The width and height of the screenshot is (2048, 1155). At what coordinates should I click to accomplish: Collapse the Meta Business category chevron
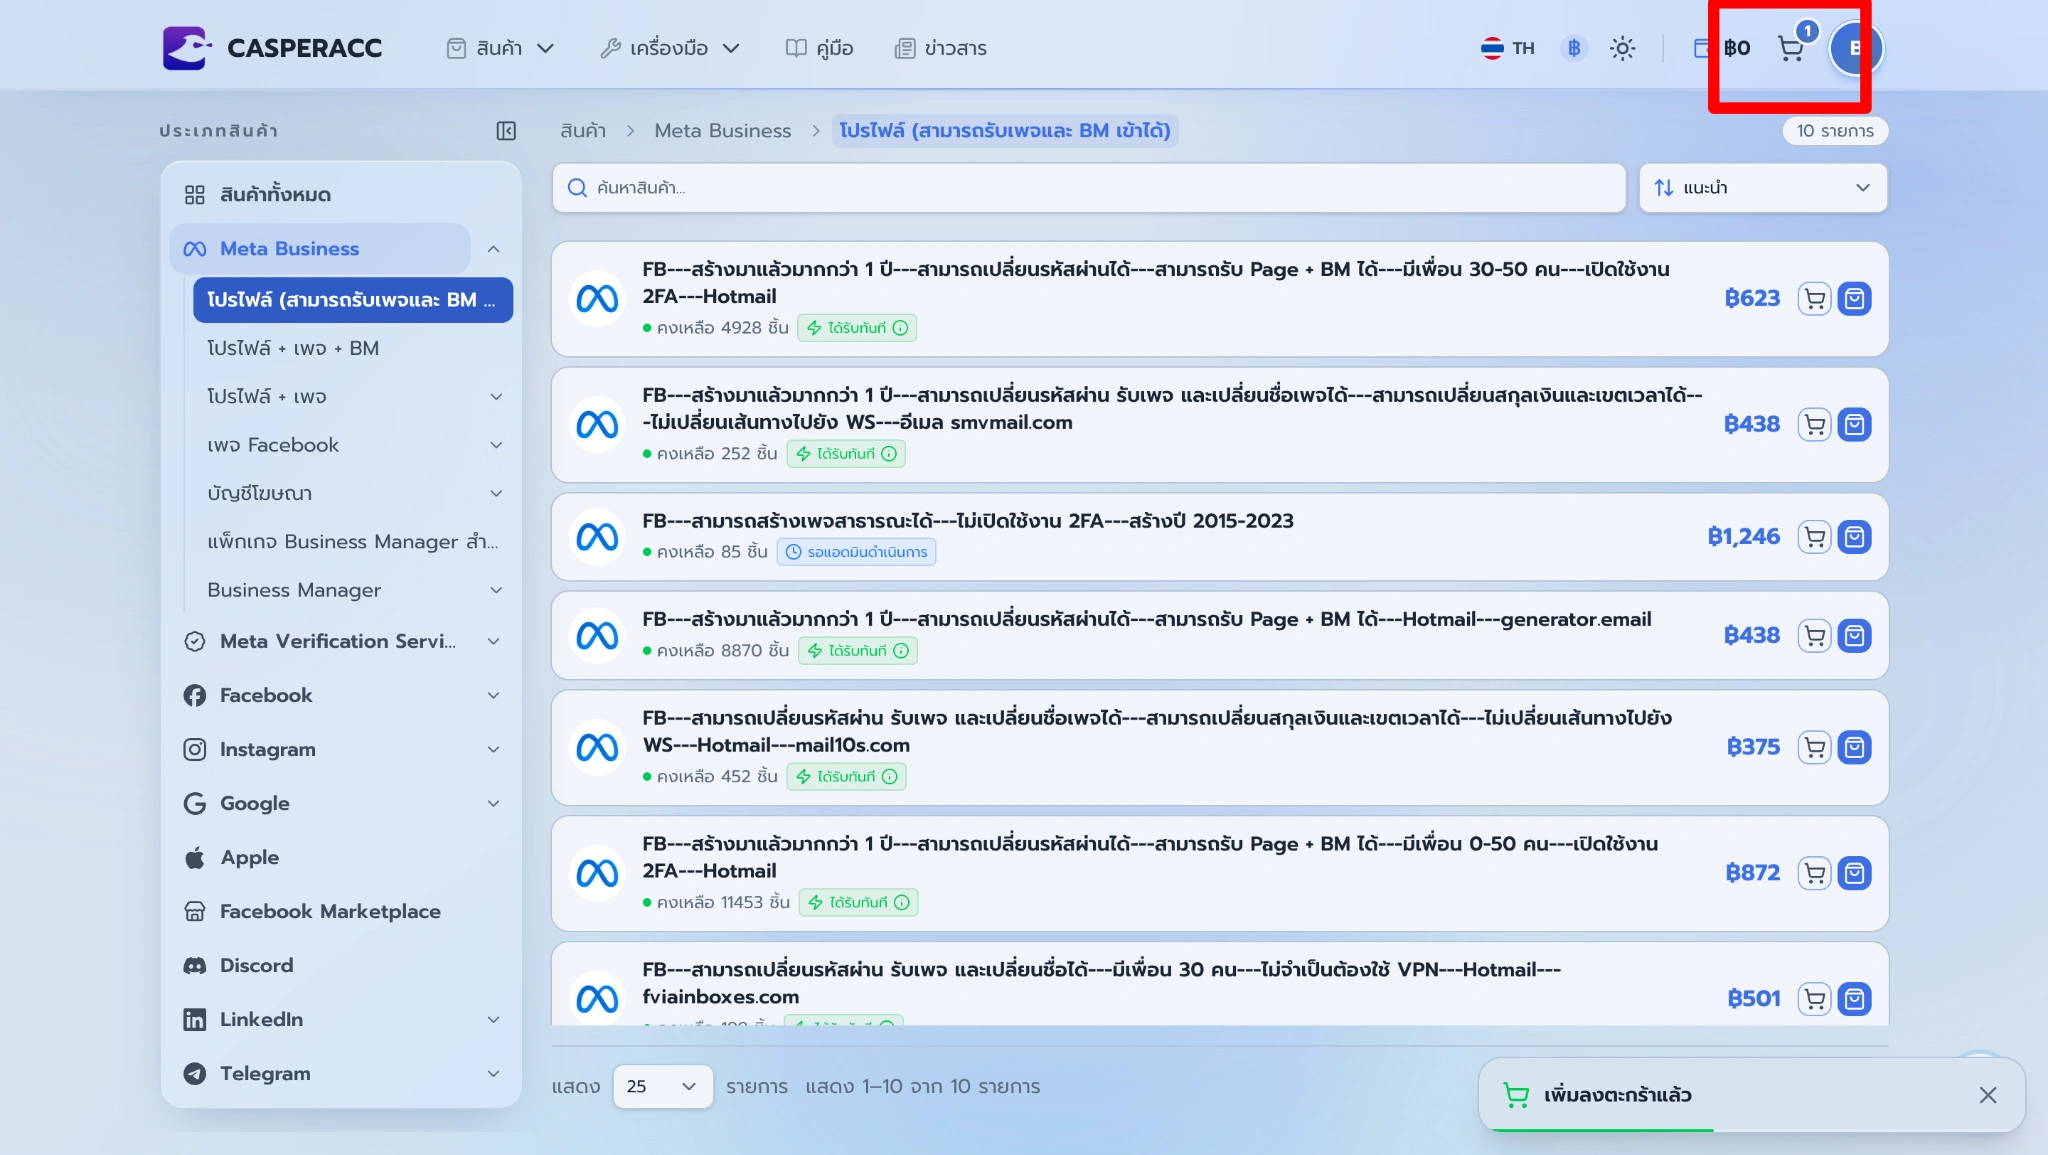coord(494,249)
